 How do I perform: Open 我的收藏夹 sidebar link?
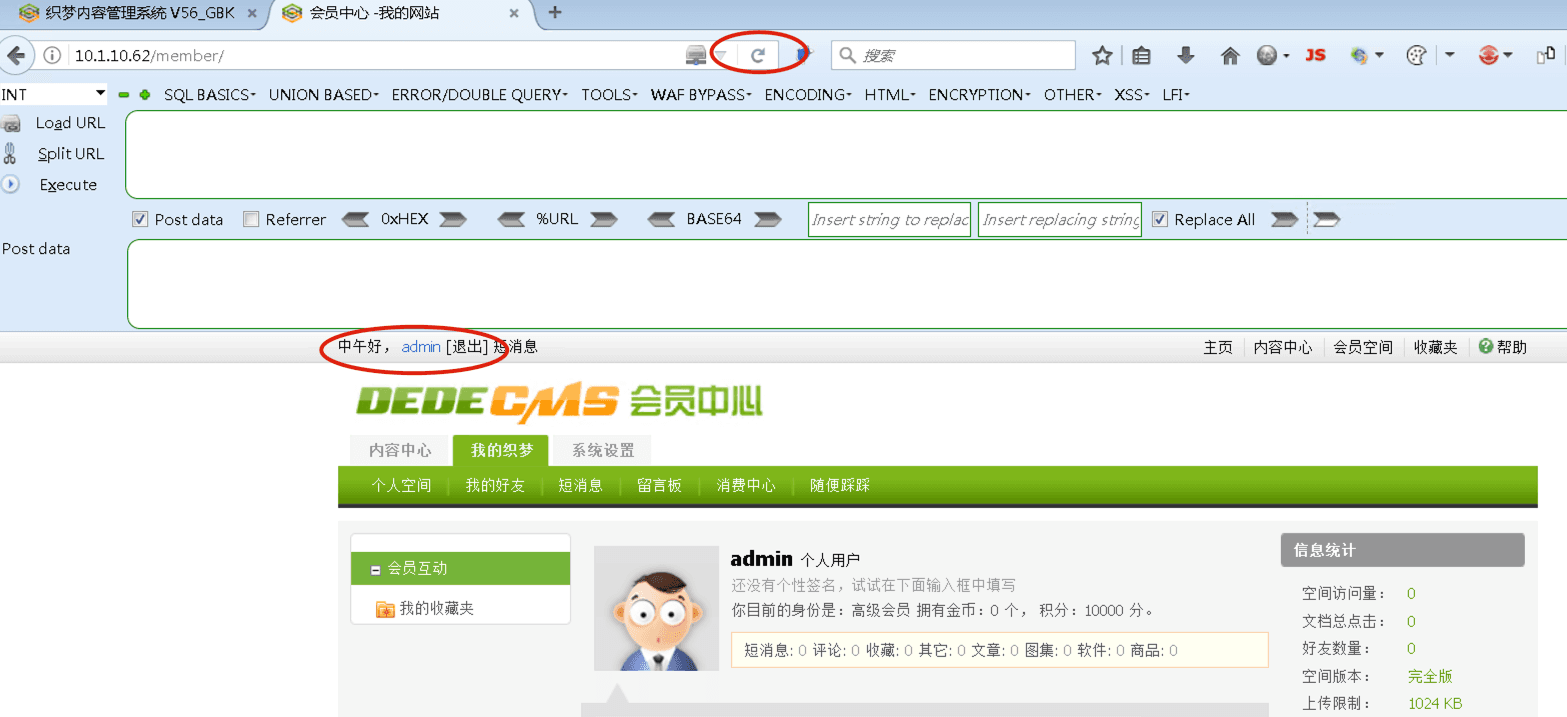coord(436,608)
